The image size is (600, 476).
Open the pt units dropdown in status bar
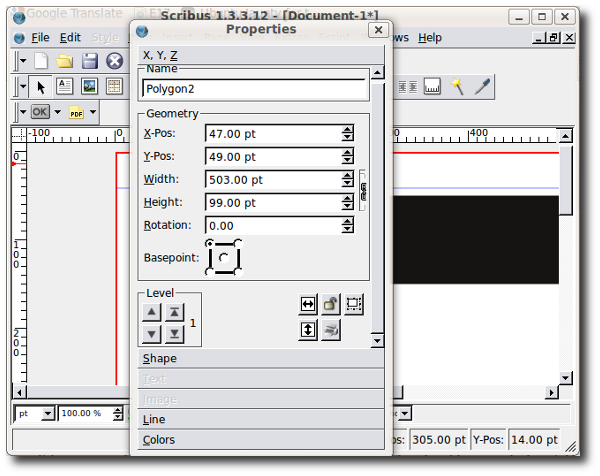(48, 414)
